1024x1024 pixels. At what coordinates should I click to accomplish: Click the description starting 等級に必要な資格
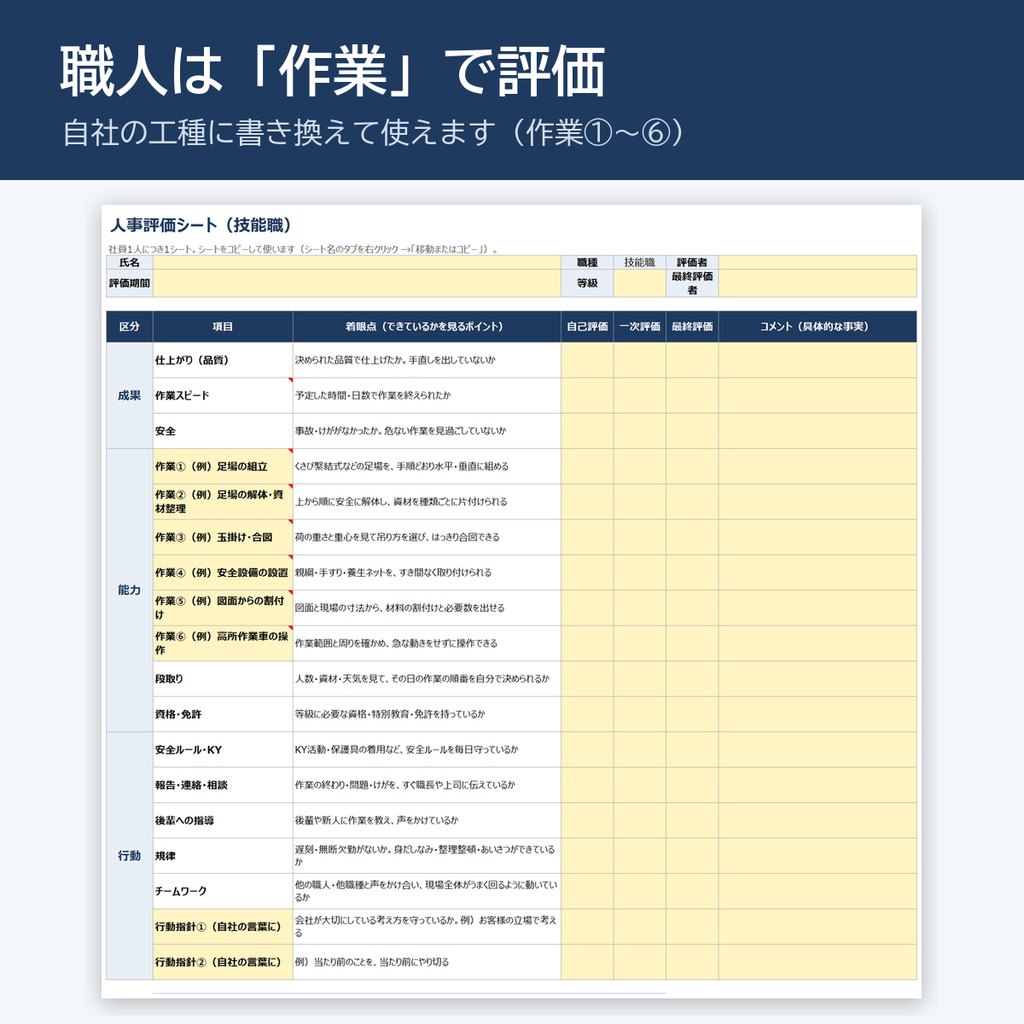tap(426, 714)
